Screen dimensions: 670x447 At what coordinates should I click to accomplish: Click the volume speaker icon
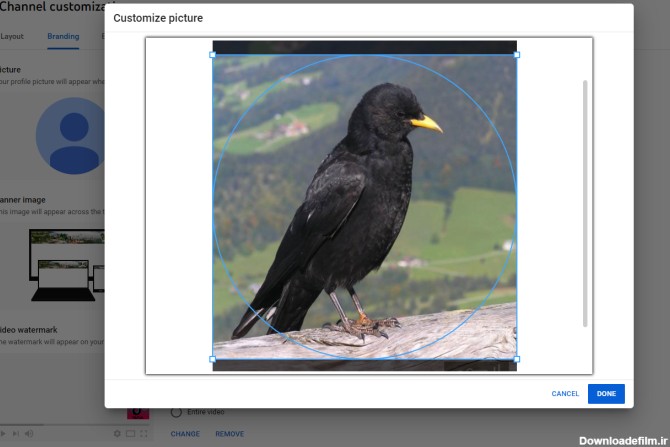pyautogui.click(x=29, y=434)
